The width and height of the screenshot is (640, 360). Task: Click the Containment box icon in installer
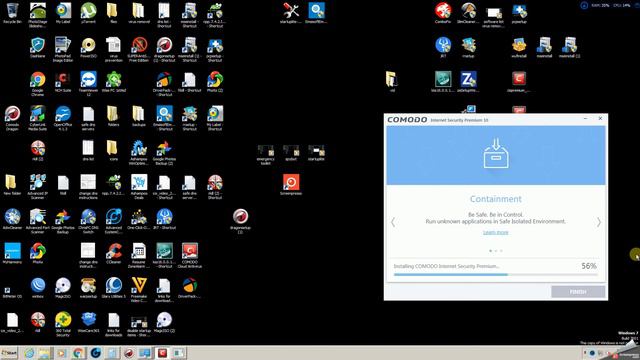pyautogui.click(x=496, y=153)
